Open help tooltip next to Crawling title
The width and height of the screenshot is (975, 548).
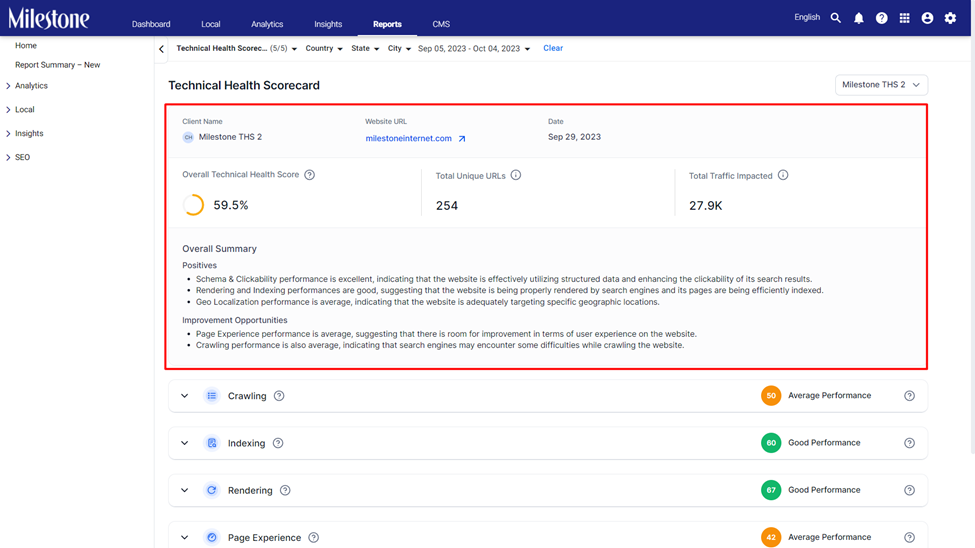click(279, 396)
